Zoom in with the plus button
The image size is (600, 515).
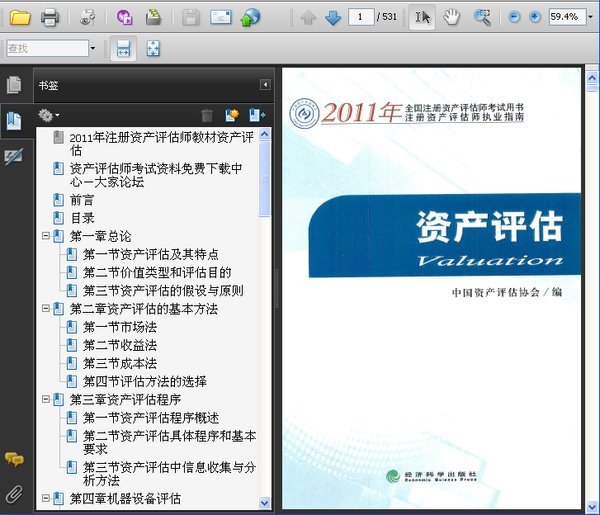coord(535,17)
